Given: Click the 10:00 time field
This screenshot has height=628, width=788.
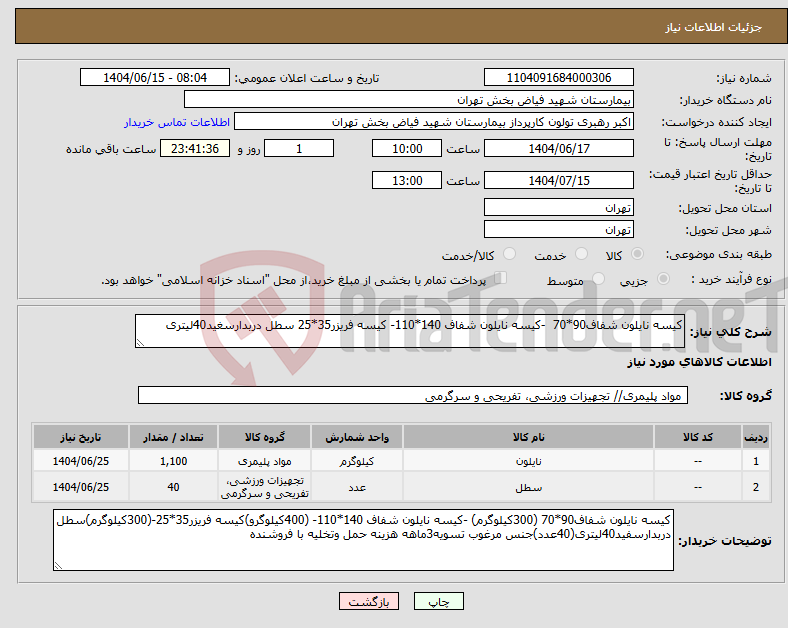Looking at the screenshot, I should click(x=407, y=148).
